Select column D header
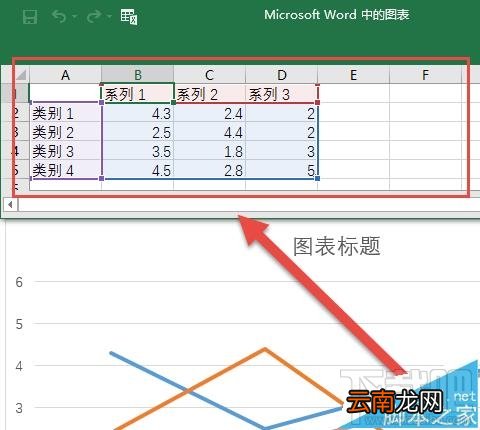This screenshot has height=430, width=480. pos(282,75)
